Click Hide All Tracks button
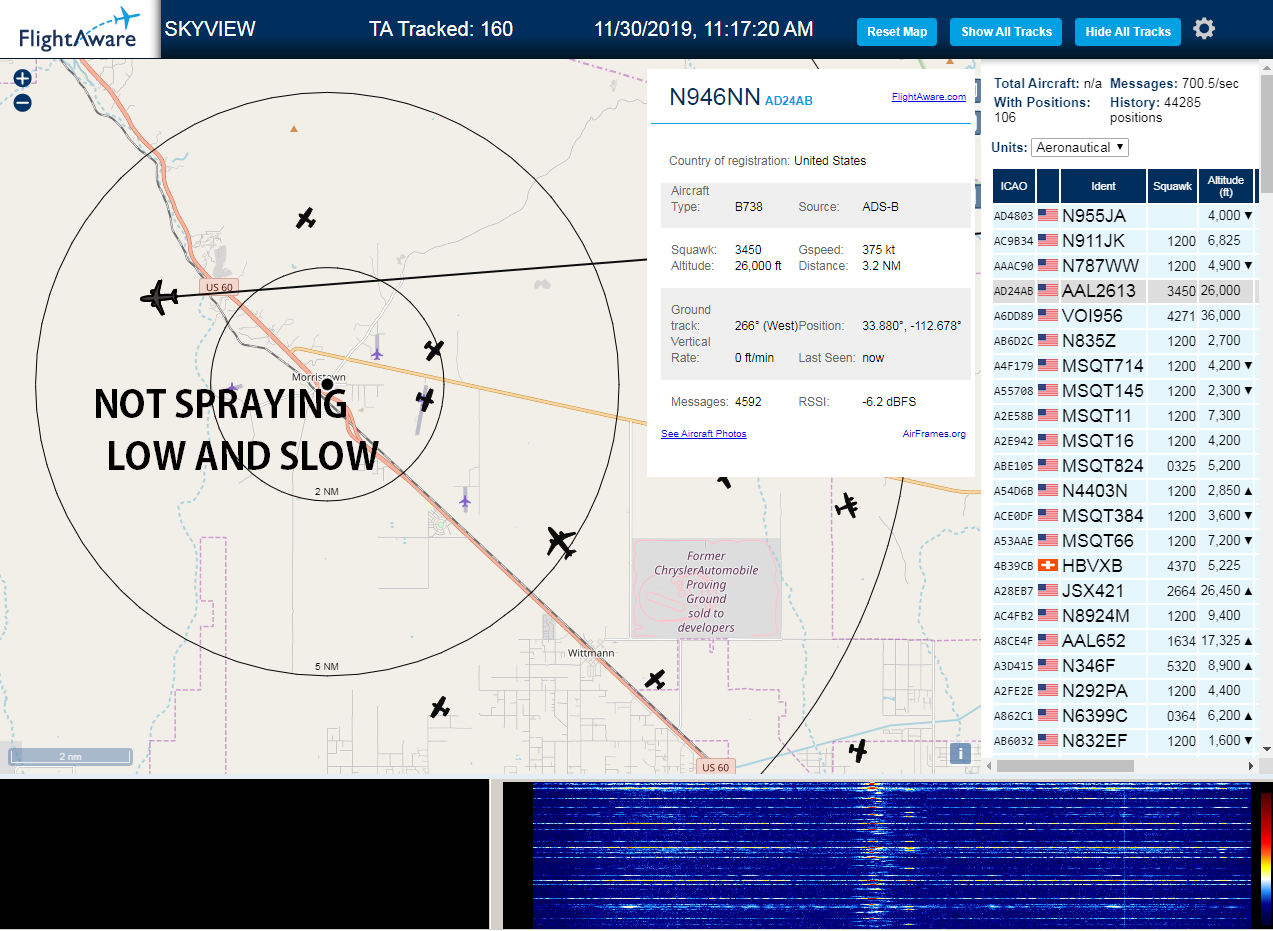 (x=1128, y=32)
